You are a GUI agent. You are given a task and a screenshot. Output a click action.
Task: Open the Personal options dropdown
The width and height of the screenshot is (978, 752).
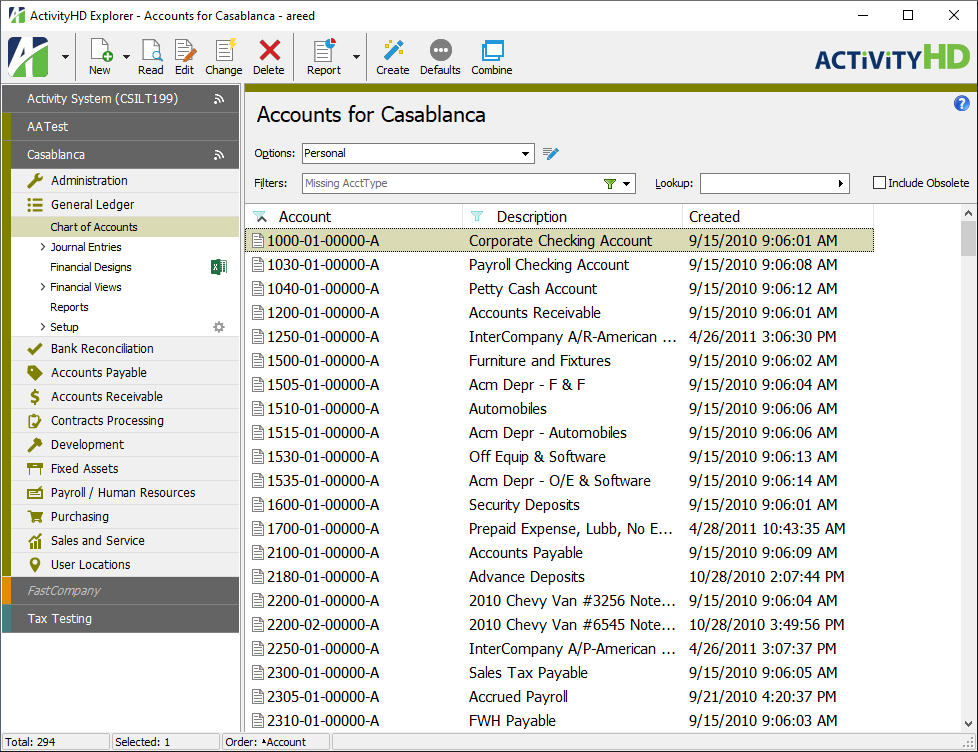(526, 154)
